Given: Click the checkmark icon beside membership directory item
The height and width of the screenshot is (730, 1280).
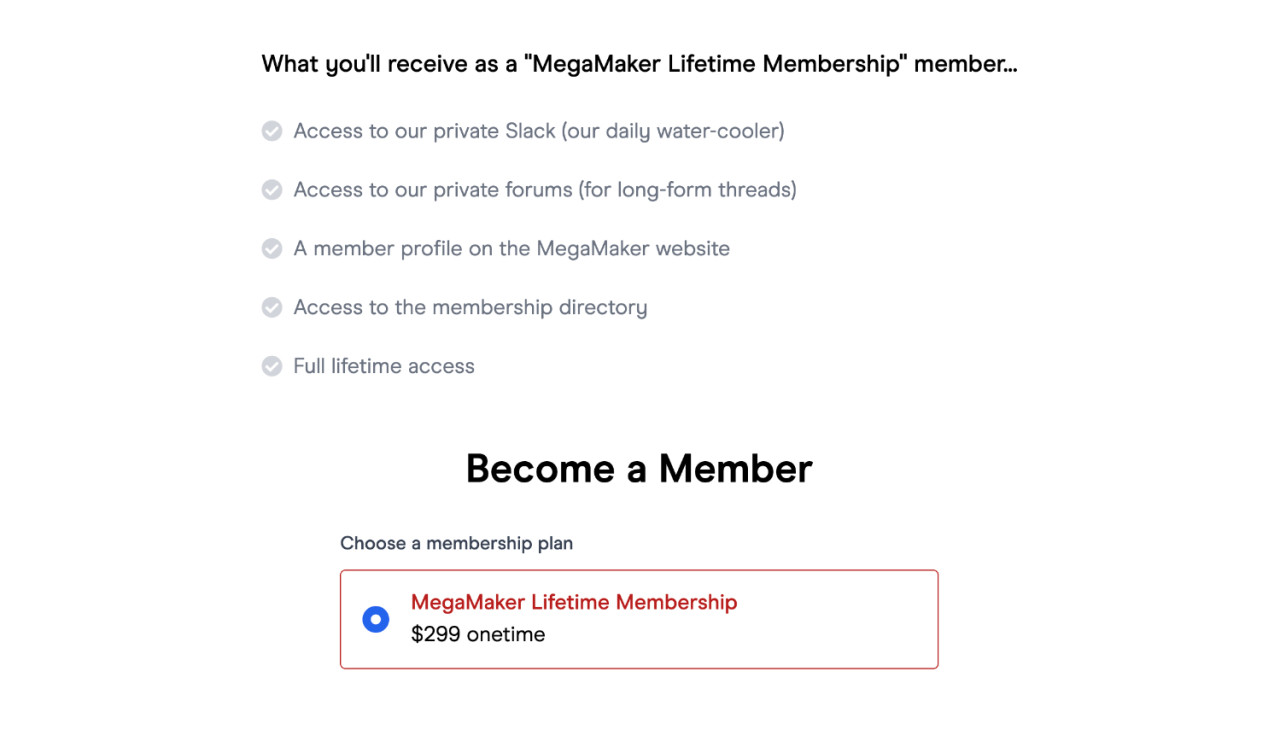Looking at the screenshot, I should pyautogui.click(x=271, y=307).
